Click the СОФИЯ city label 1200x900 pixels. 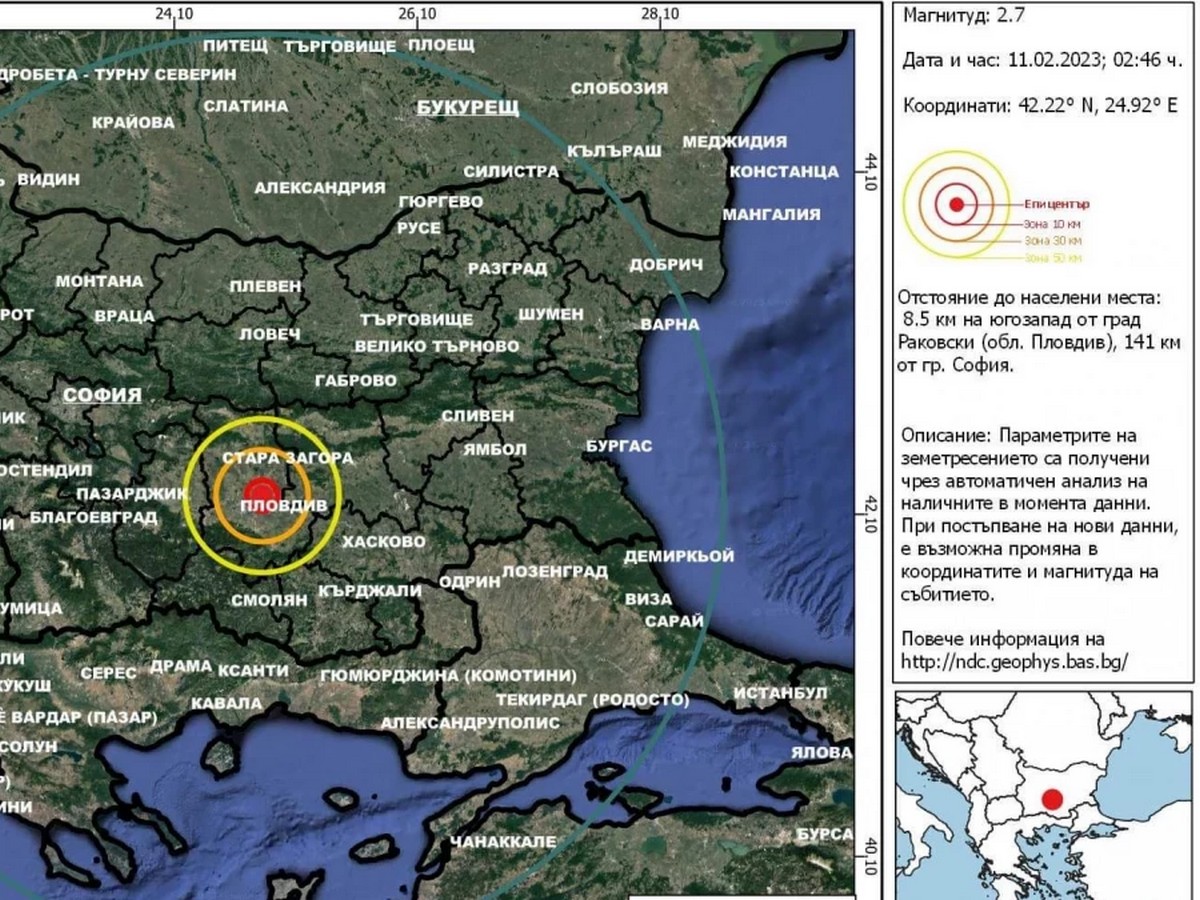tap(102, 395)
